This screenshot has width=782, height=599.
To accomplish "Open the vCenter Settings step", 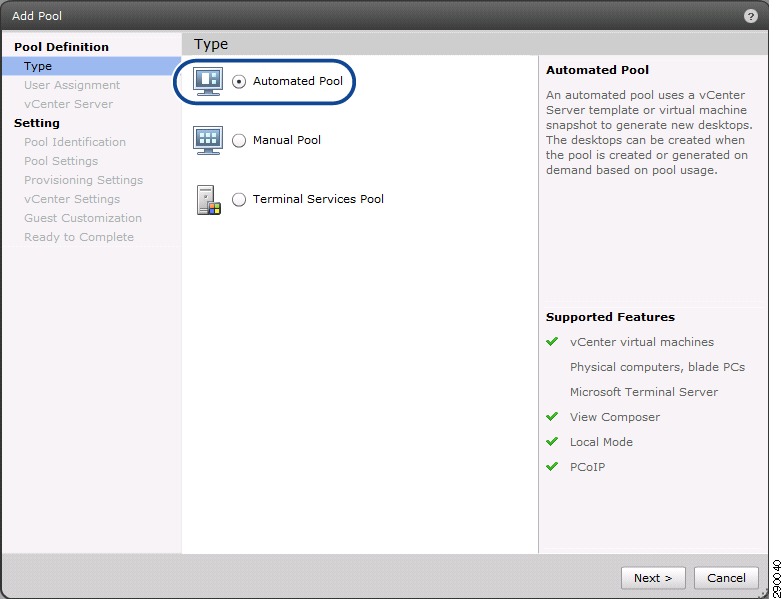I will pyautogui.click(x=72, y=199).
